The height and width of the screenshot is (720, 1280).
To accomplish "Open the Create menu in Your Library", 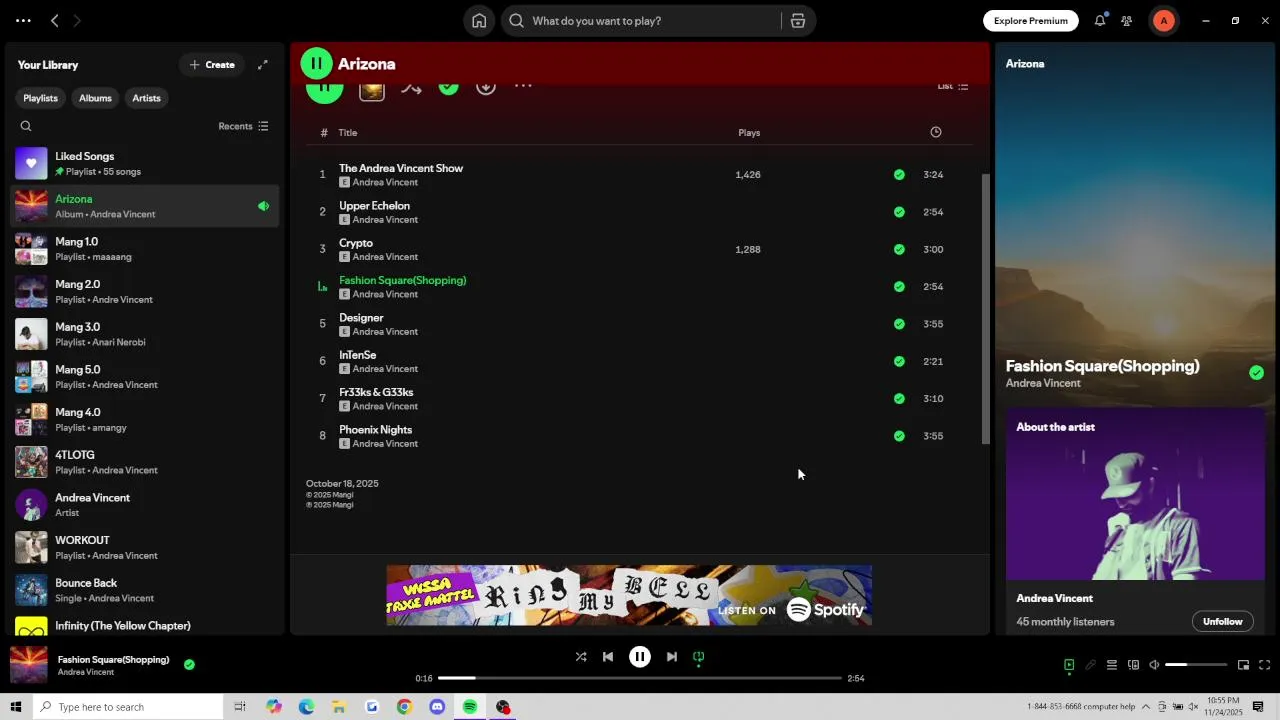I will (212, 65).
